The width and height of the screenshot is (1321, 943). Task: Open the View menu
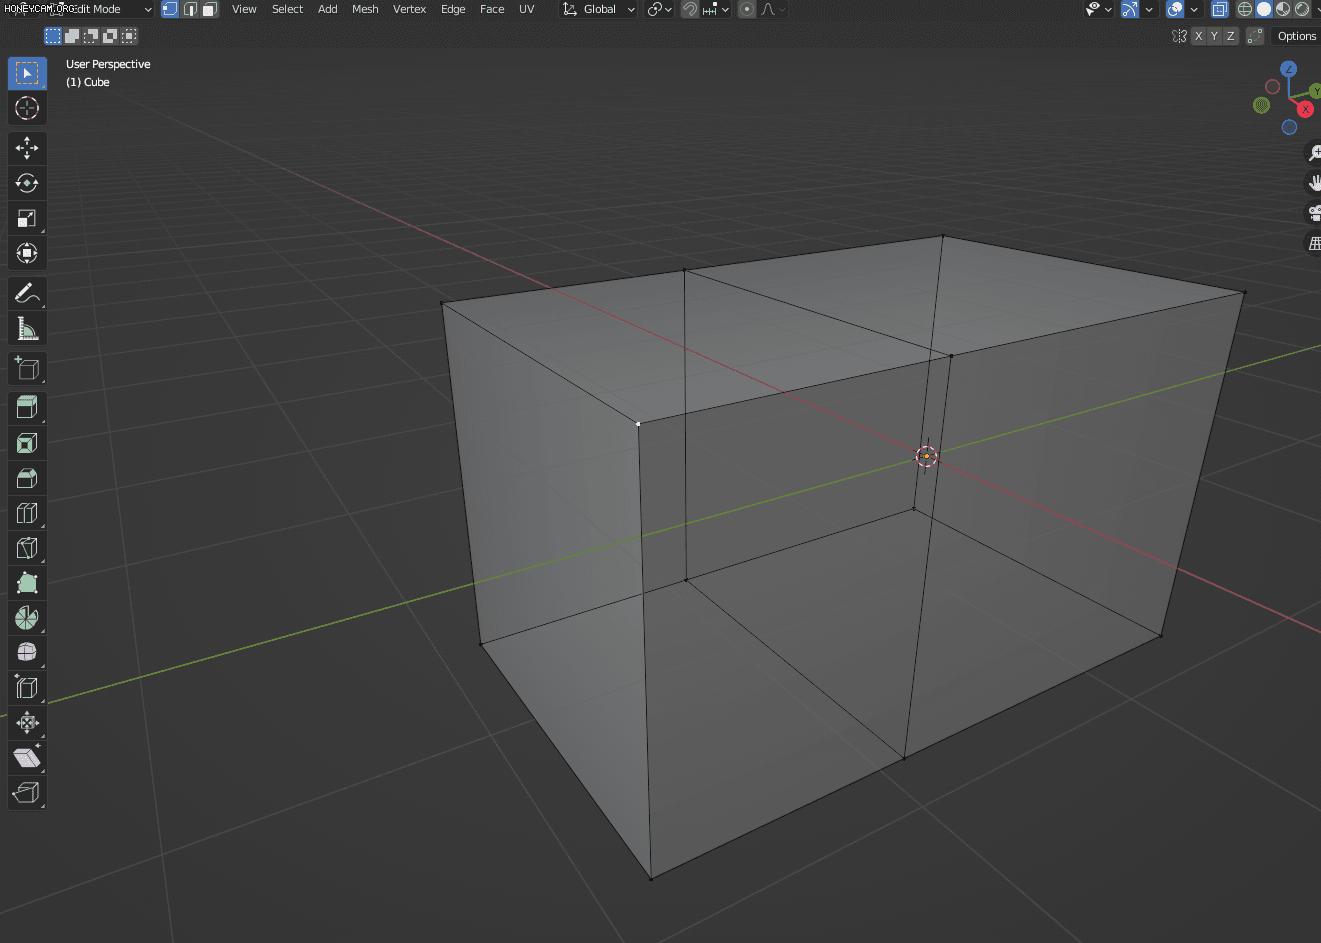[244, 9]
